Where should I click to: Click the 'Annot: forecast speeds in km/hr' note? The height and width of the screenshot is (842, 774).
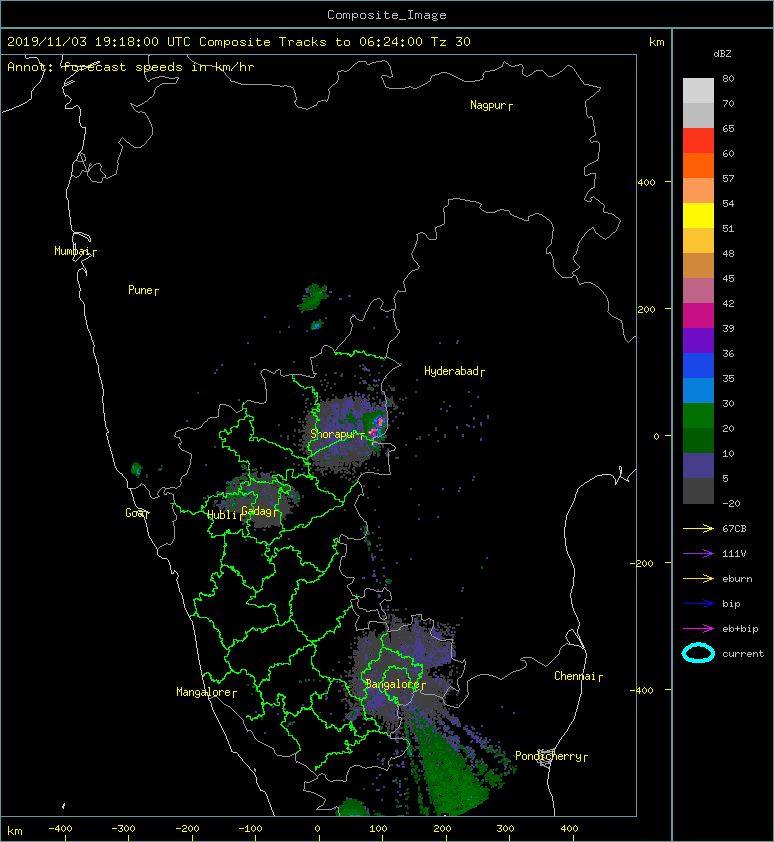131,67
